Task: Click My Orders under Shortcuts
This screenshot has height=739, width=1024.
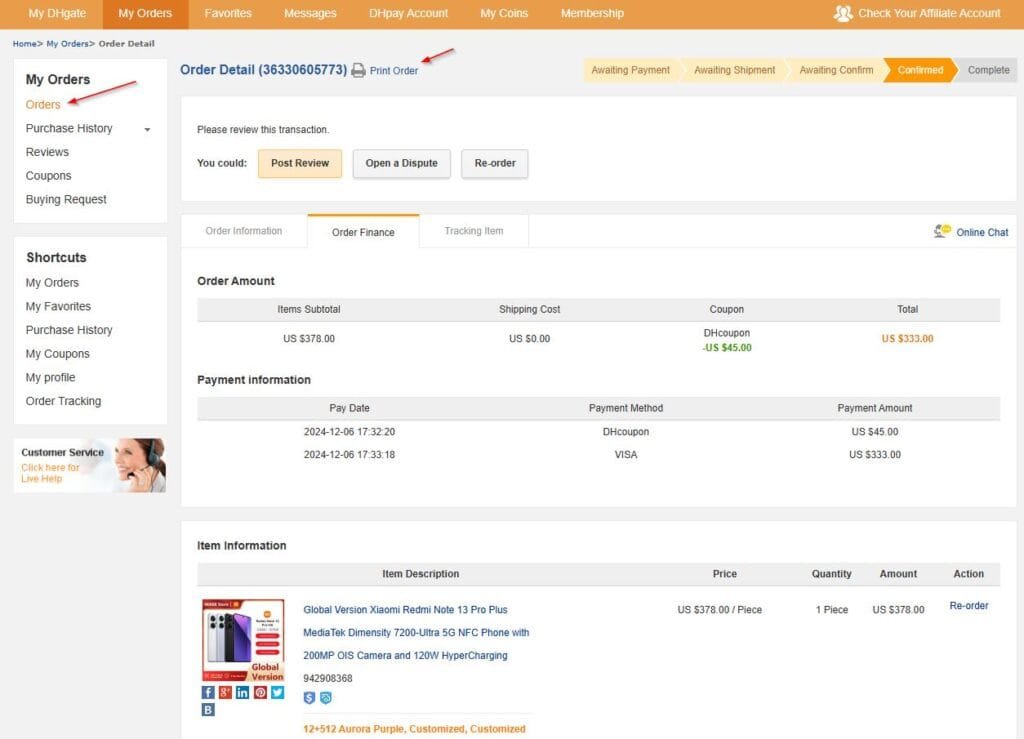Action: [x=52, y=283]
